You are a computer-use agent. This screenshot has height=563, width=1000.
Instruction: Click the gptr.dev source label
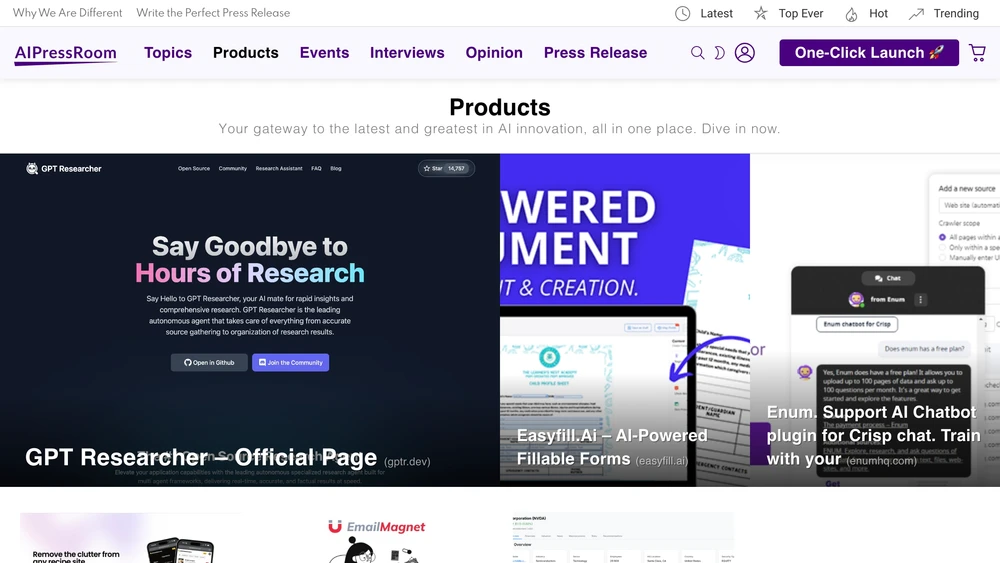[x=407, y=462]
